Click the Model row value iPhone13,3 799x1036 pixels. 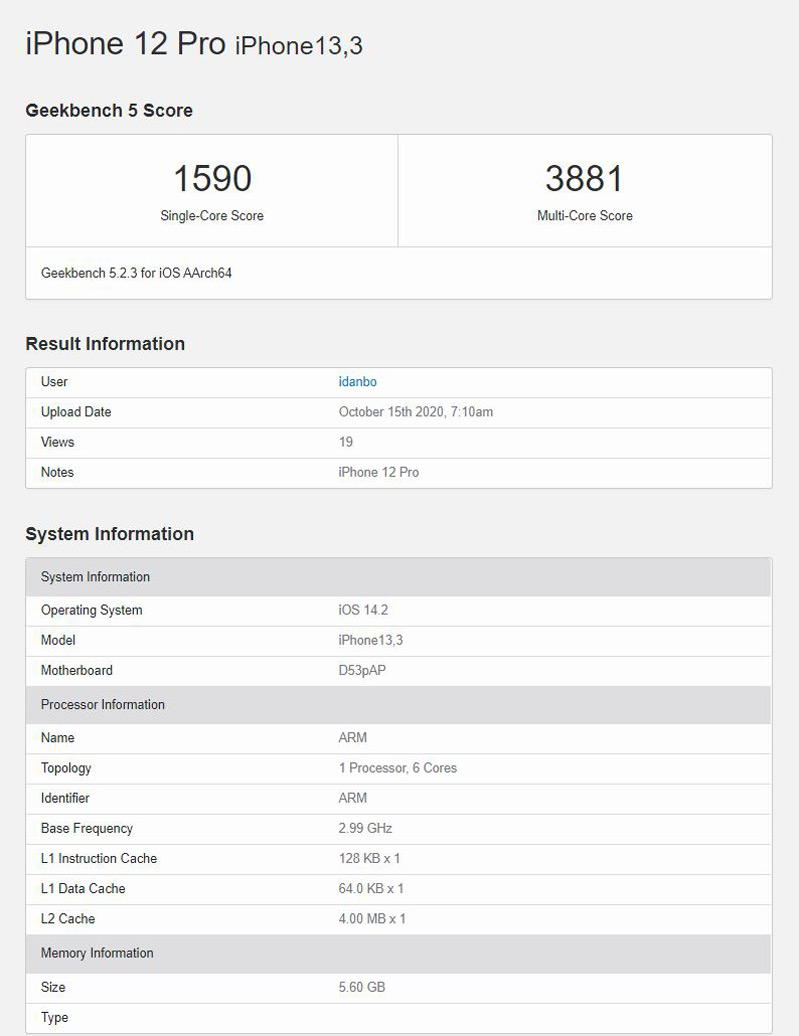(370, 640)
